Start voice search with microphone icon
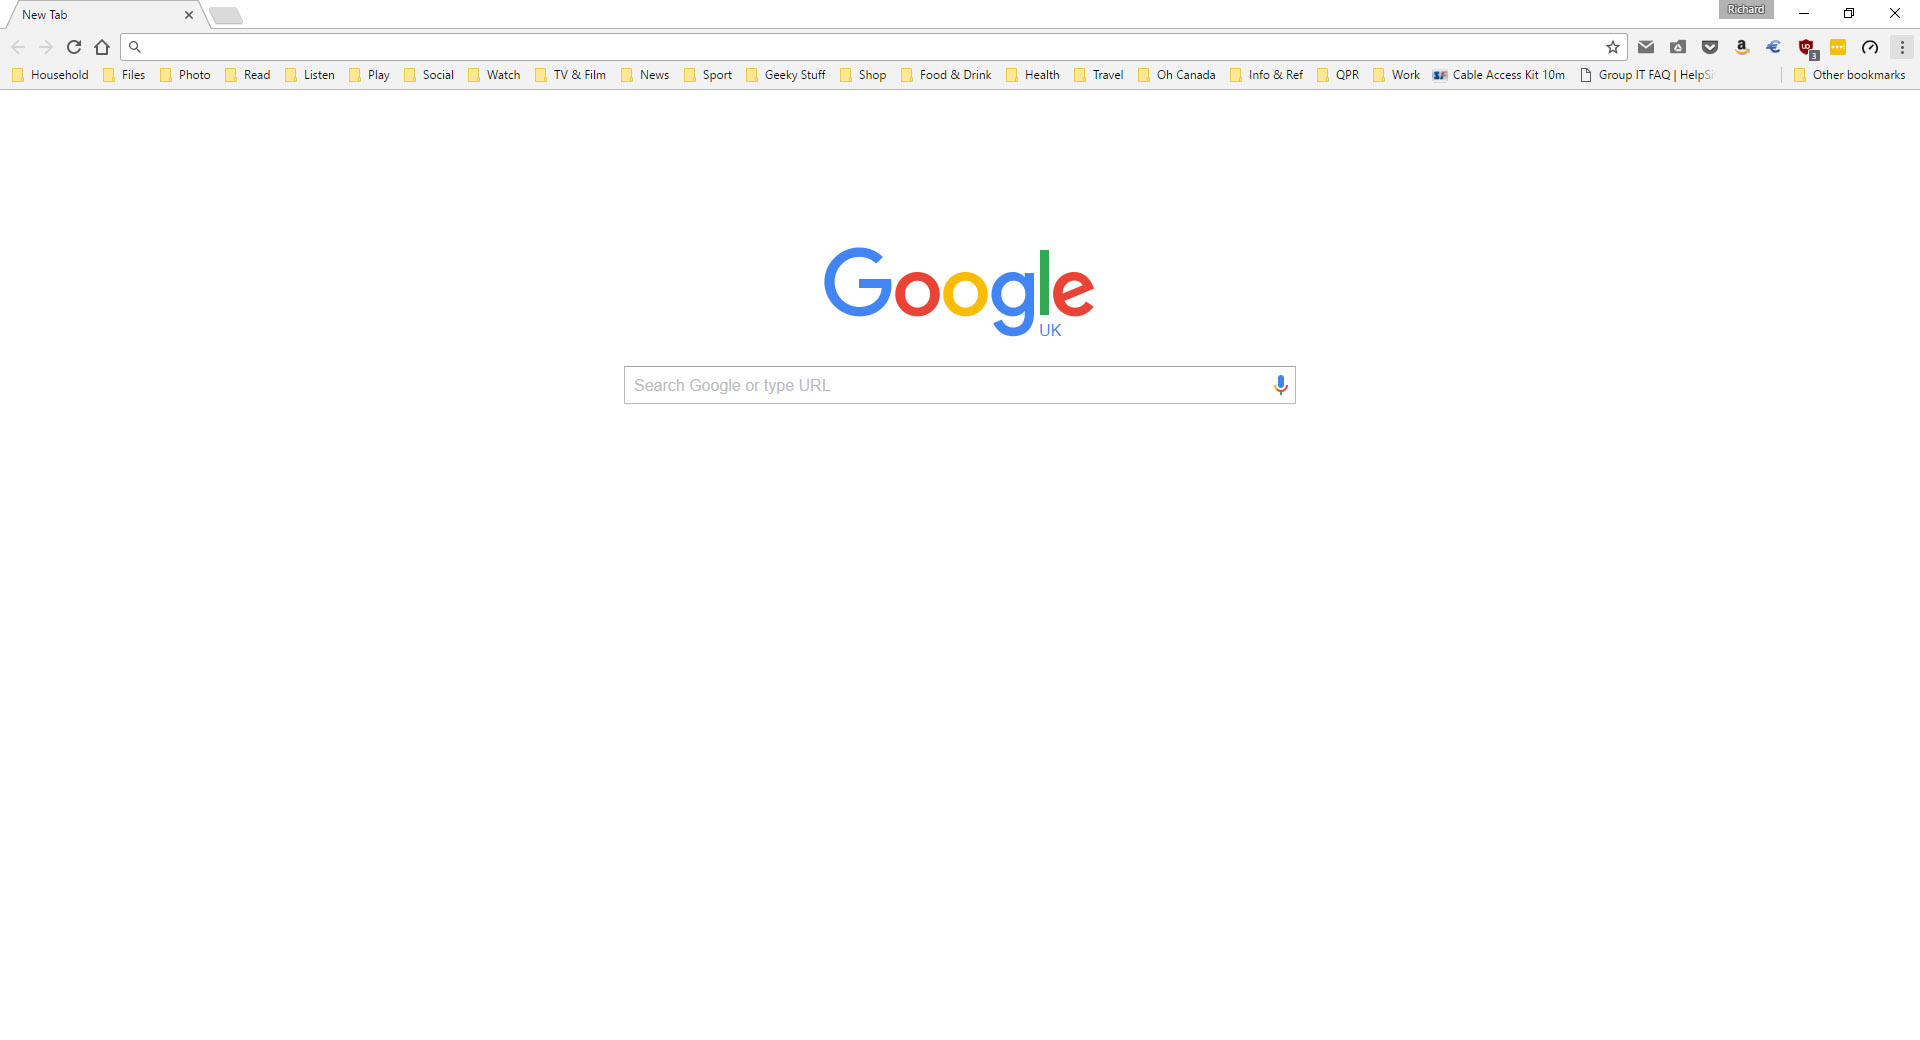This screenshot has height=1040, width=1920. [x=1280, y=385]
